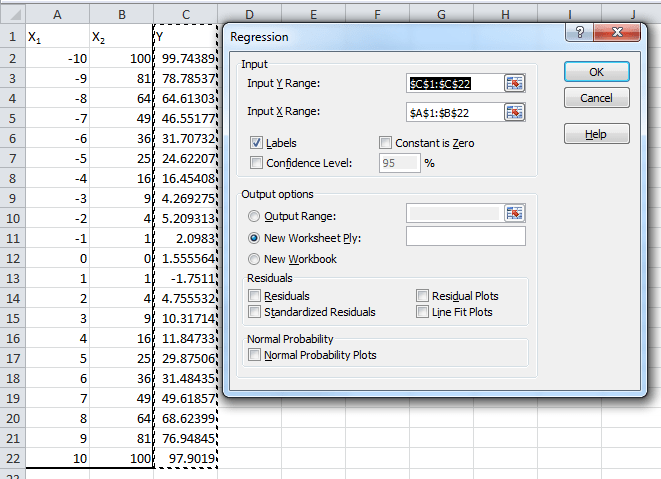Viewport: 661px width, 479px height.
Task: Click the Input Y Range collapse-dialog icon
Action: click(x=514, y=83)
